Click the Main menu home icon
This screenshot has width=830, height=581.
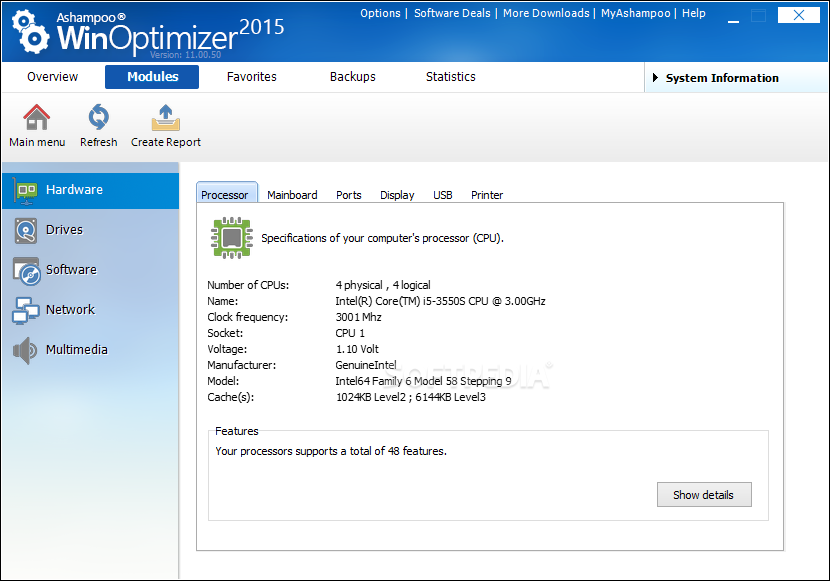[x=37, y=117]
